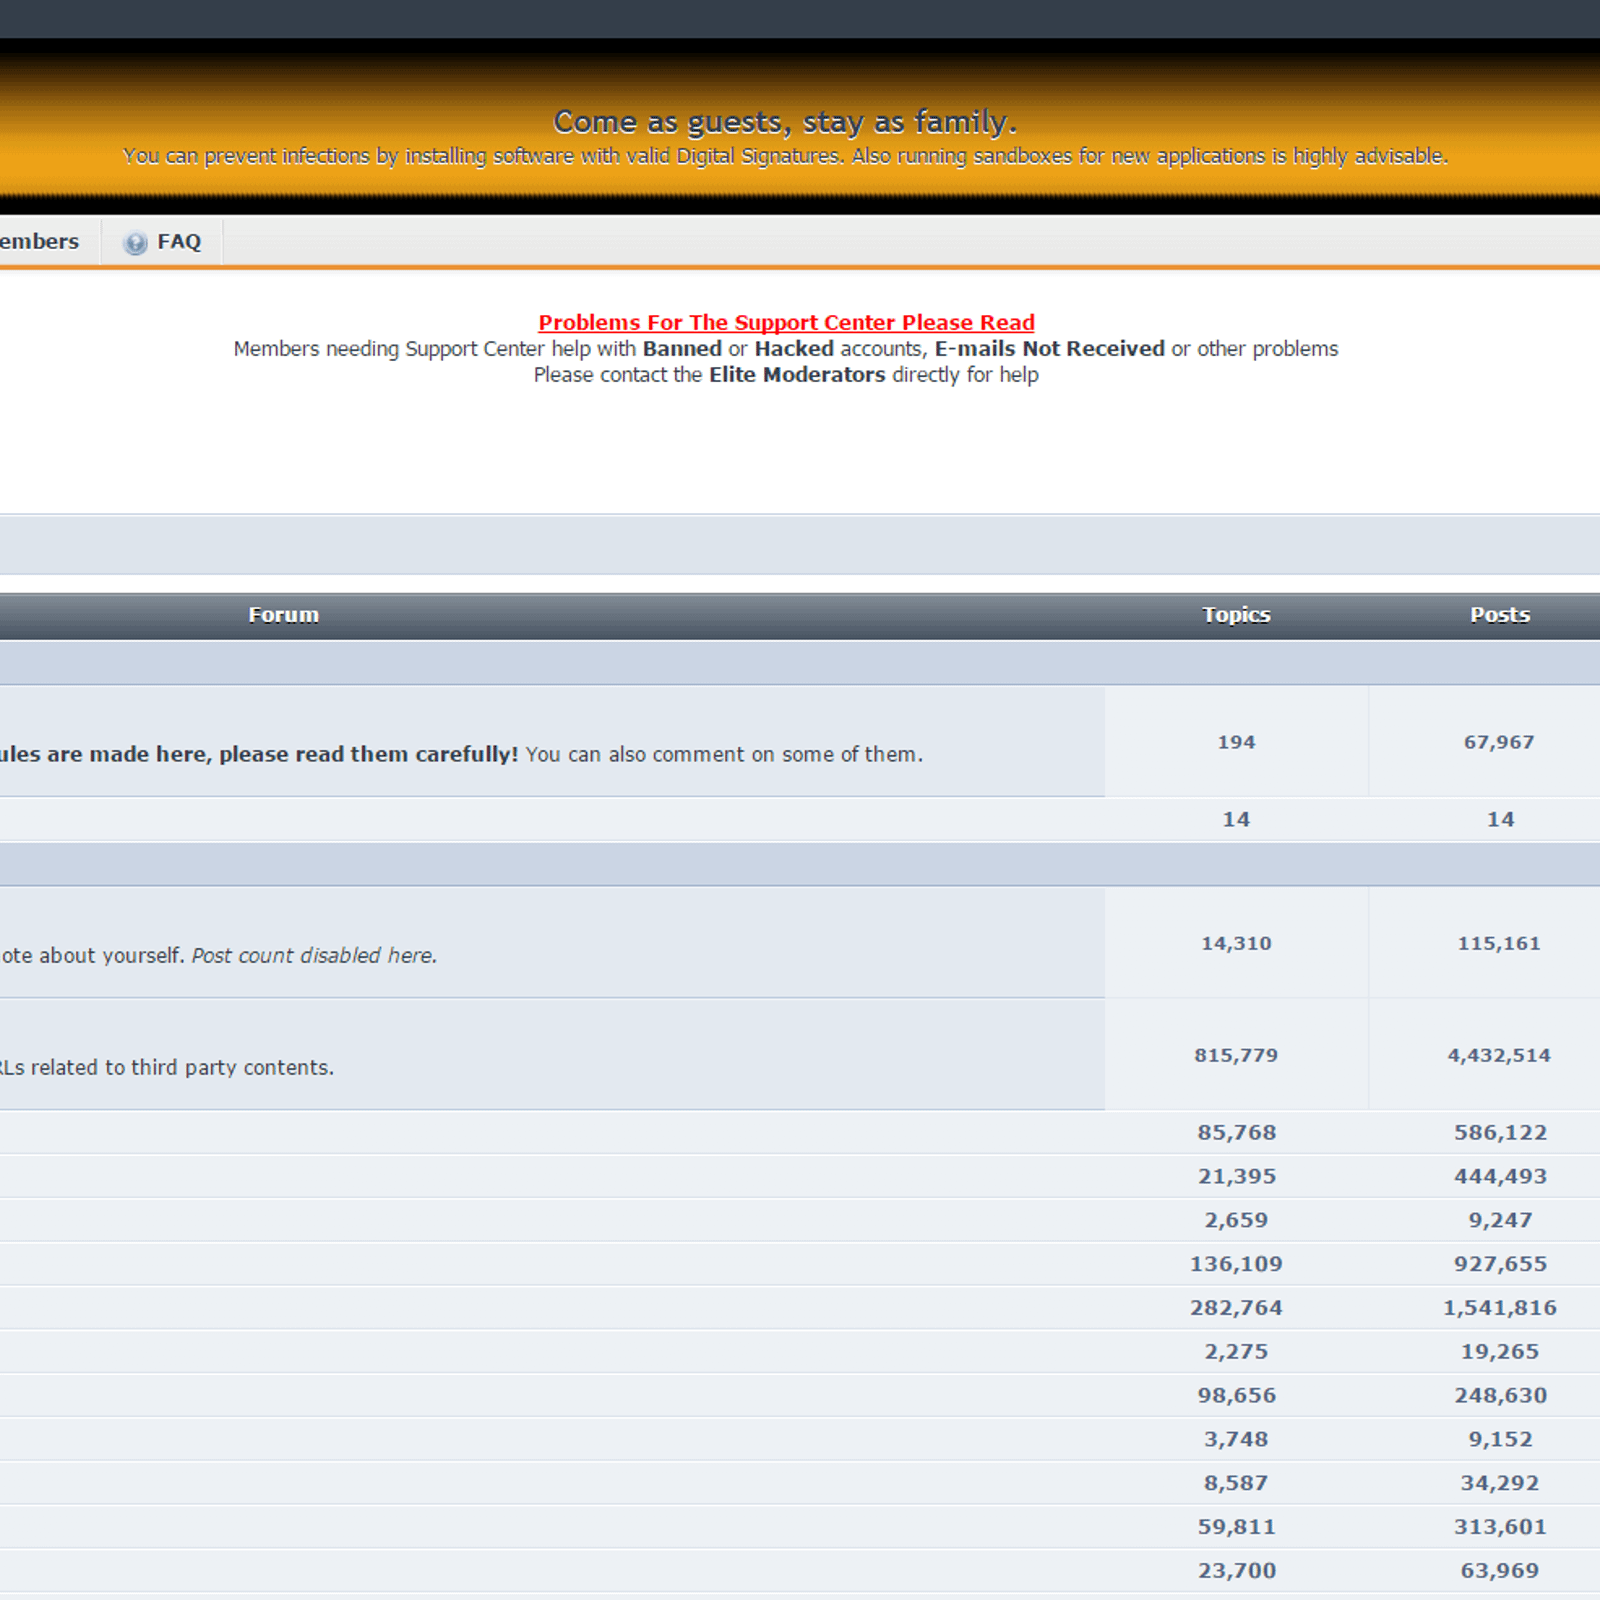Select the 63,969 posts value
Image resolution: width=1600 pixels, height=1600 pixels.
pos(1500,1571)
